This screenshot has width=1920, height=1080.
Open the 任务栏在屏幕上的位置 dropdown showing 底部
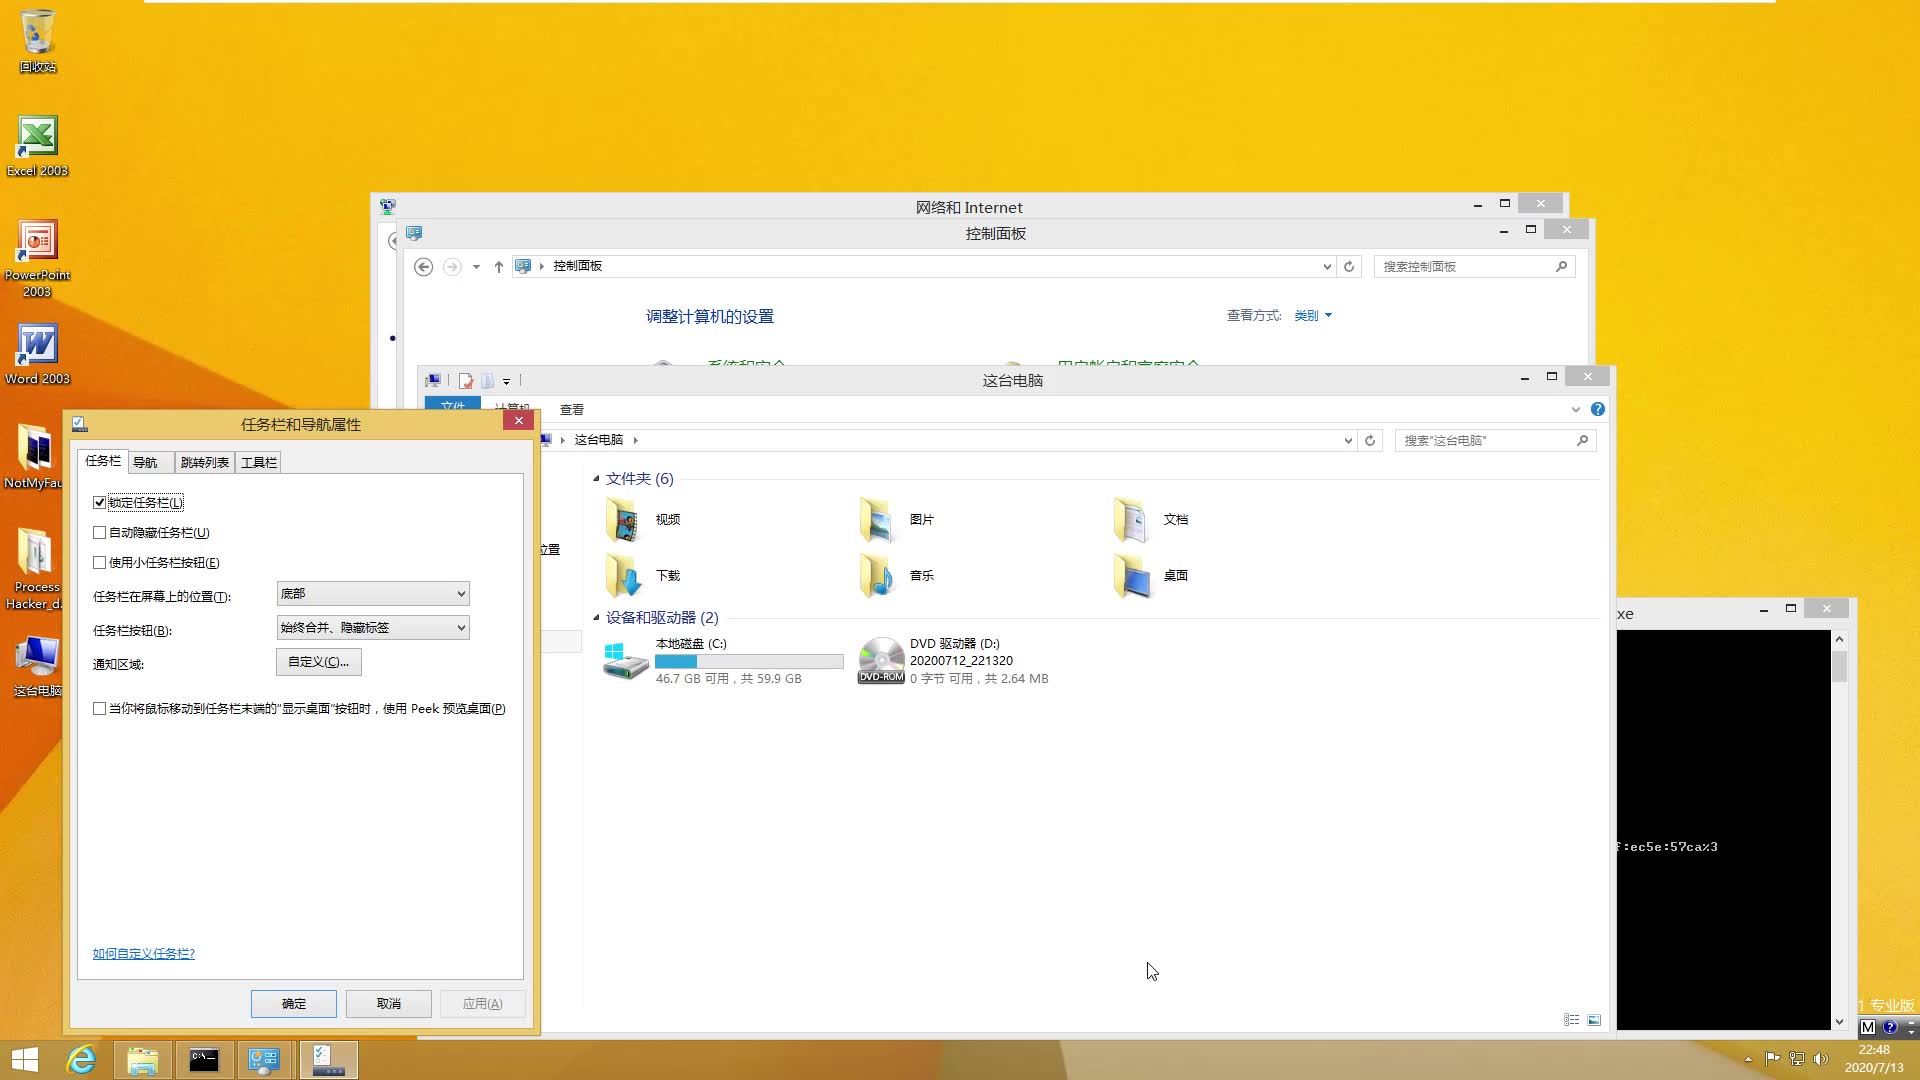click(372, 593)
